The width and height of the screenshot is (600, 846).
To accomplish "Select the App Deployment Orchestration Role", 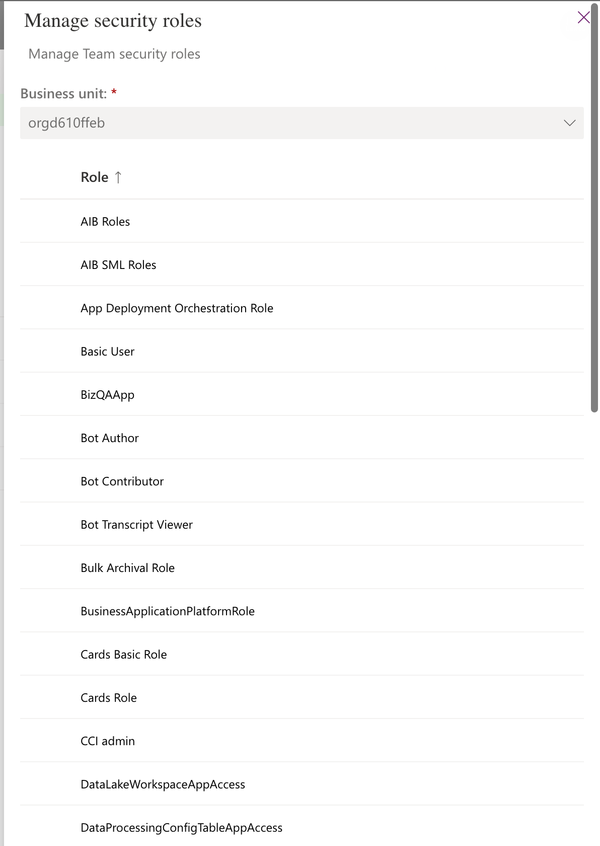I will (x=177, y=308).
